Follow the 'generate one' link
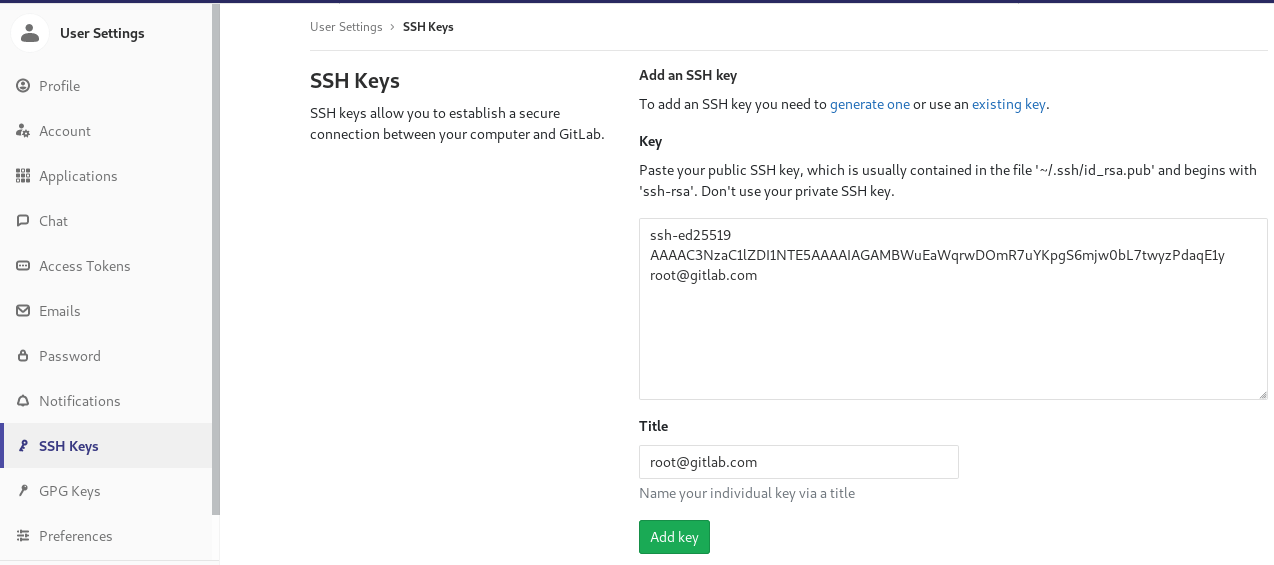 tap(869, 104)
